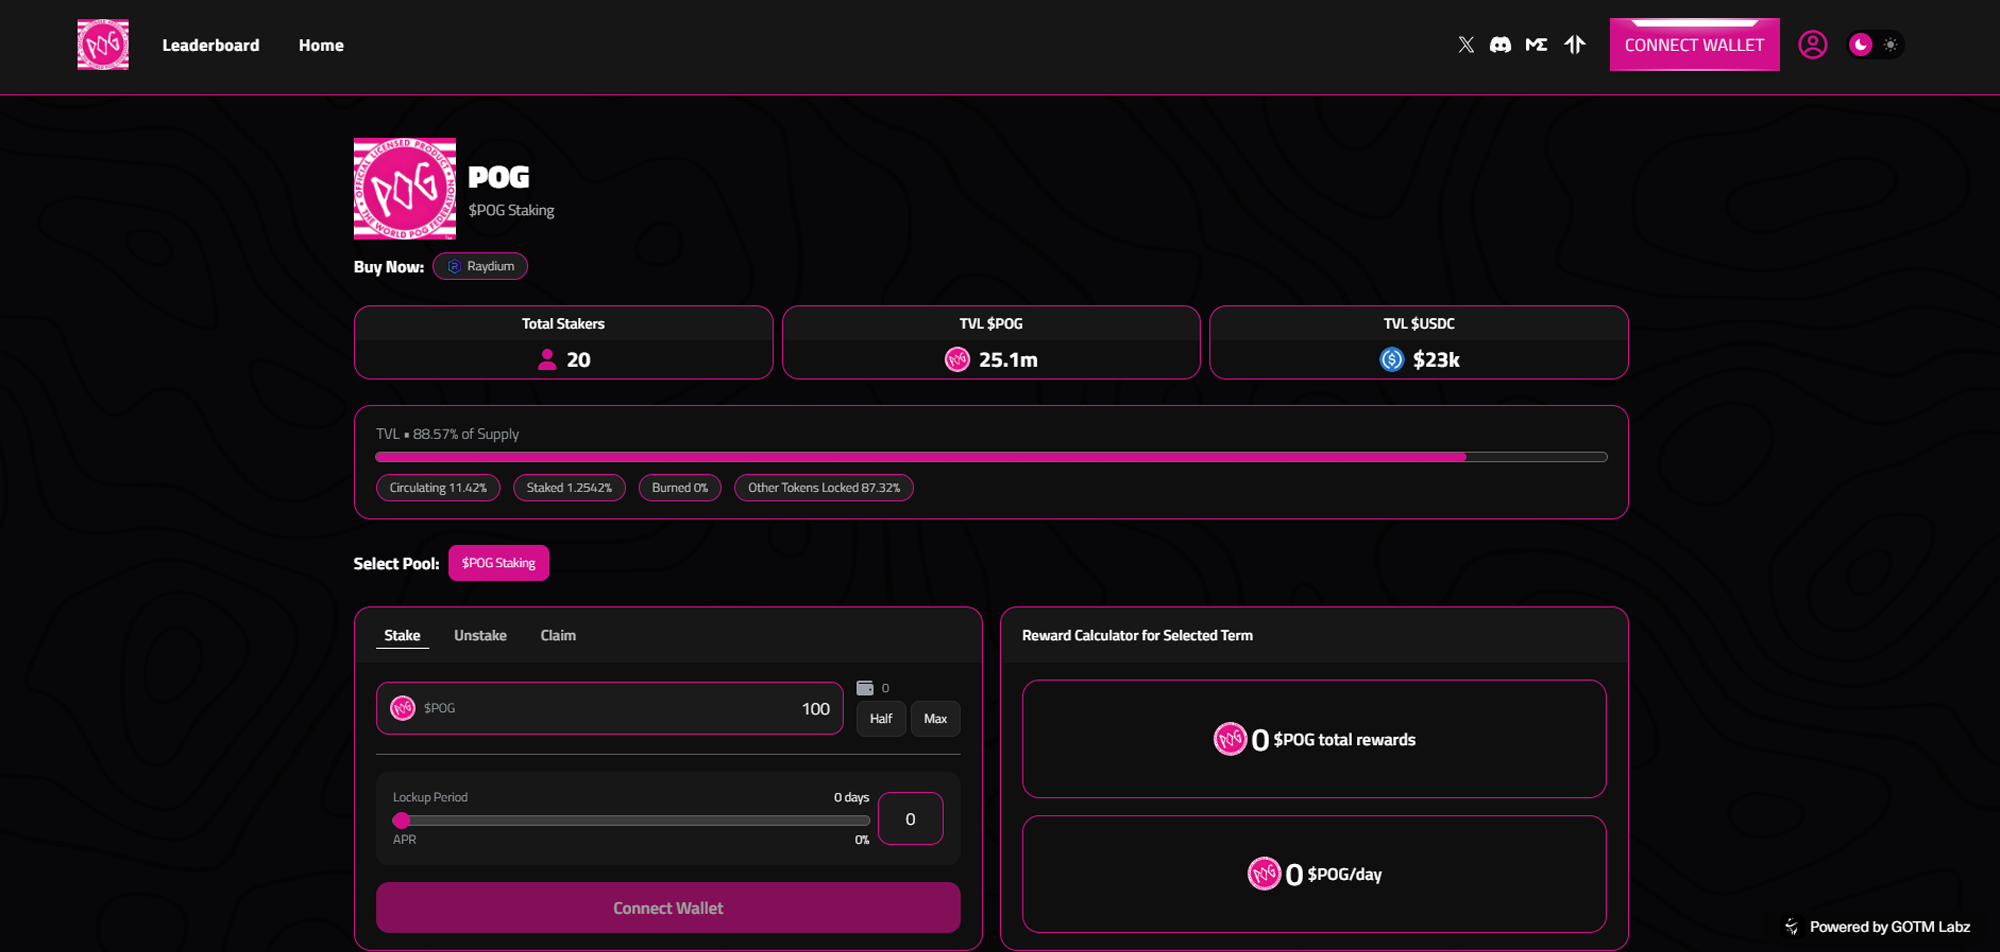Visit the Magic Eden marketplace icon
The height and width of the screenshot is (952, 2000).
(x=1537, y=44)
